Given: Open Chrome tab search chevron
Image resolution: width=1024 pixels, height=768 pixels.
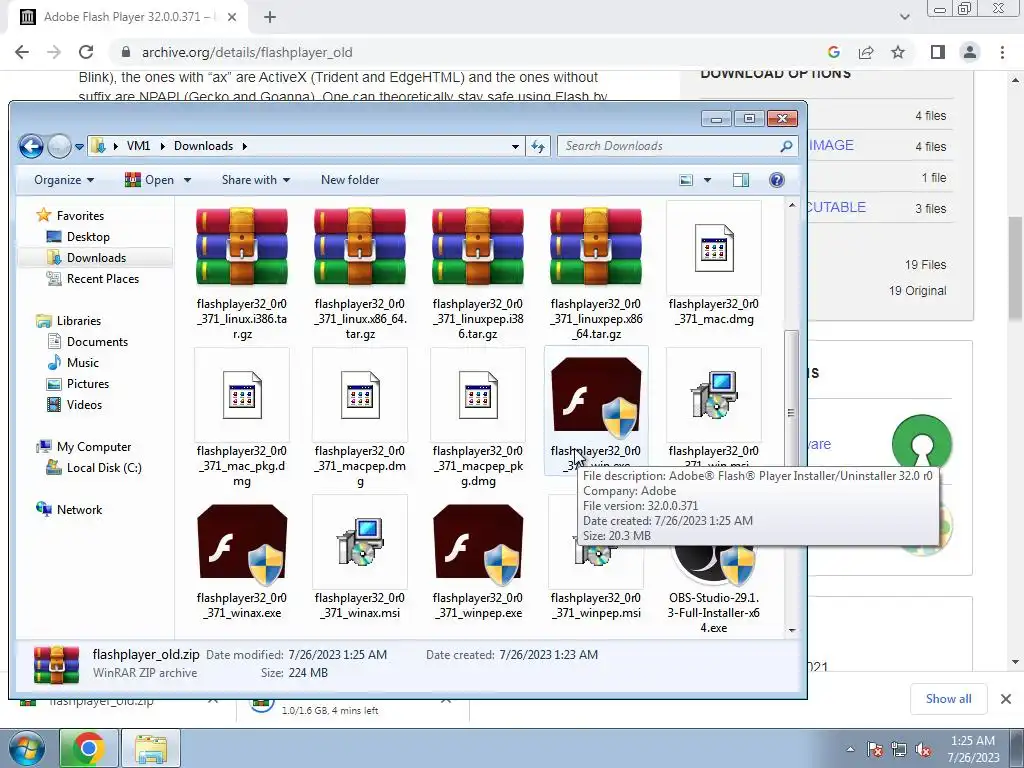Looking at the screenshot, I should [x=904, y=17].
